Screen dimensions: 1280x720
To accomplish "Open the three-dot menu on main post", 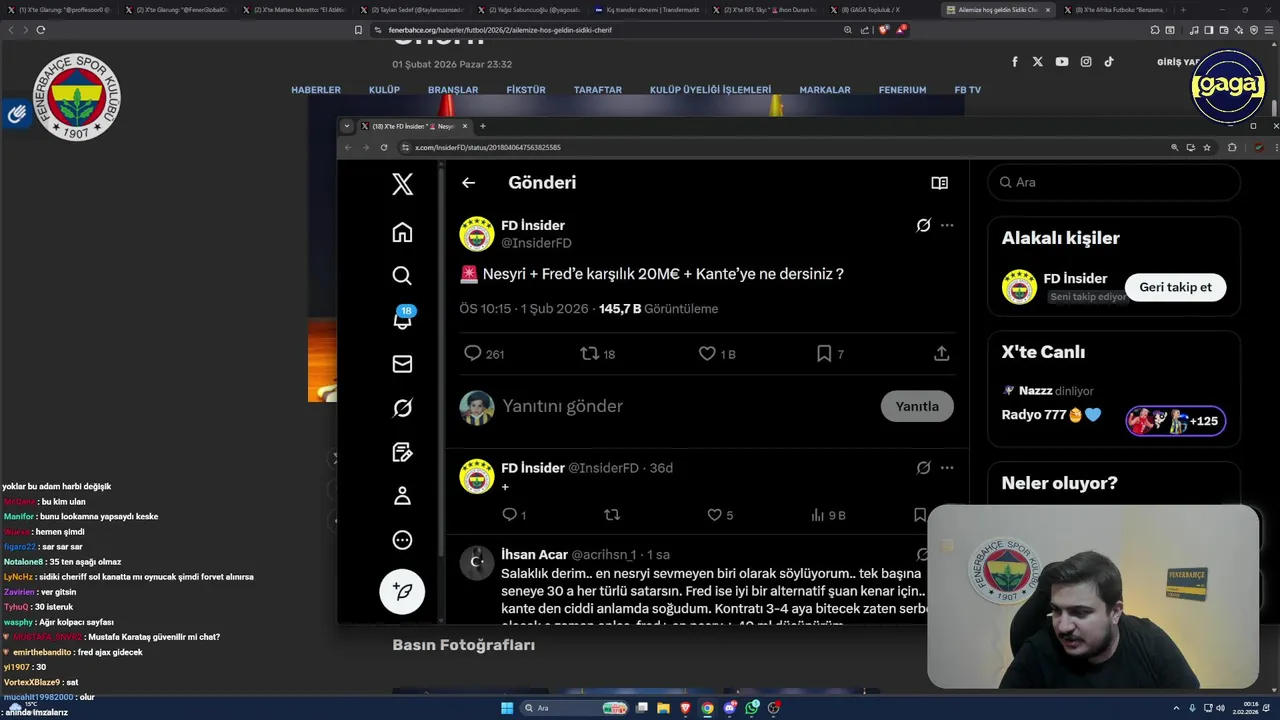I will coord(947,225).
